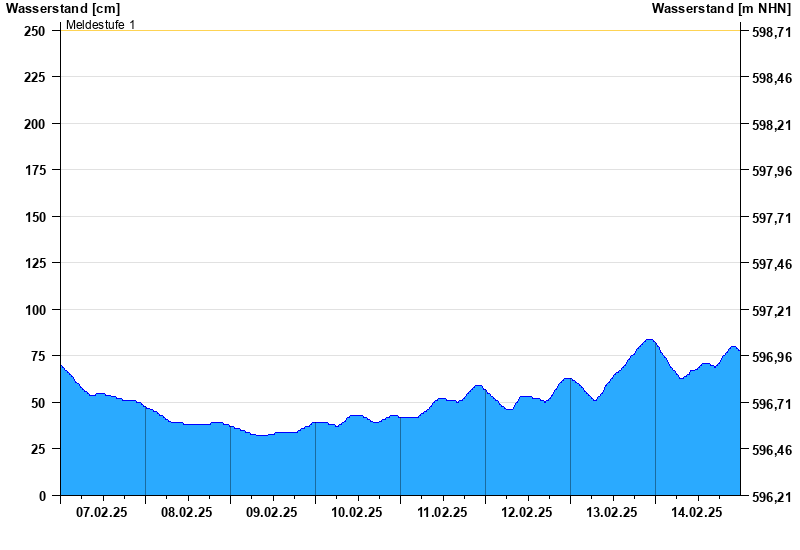Click the 250 tick on the left axis
Screen dimensions: 800x550
click(35, 31)
